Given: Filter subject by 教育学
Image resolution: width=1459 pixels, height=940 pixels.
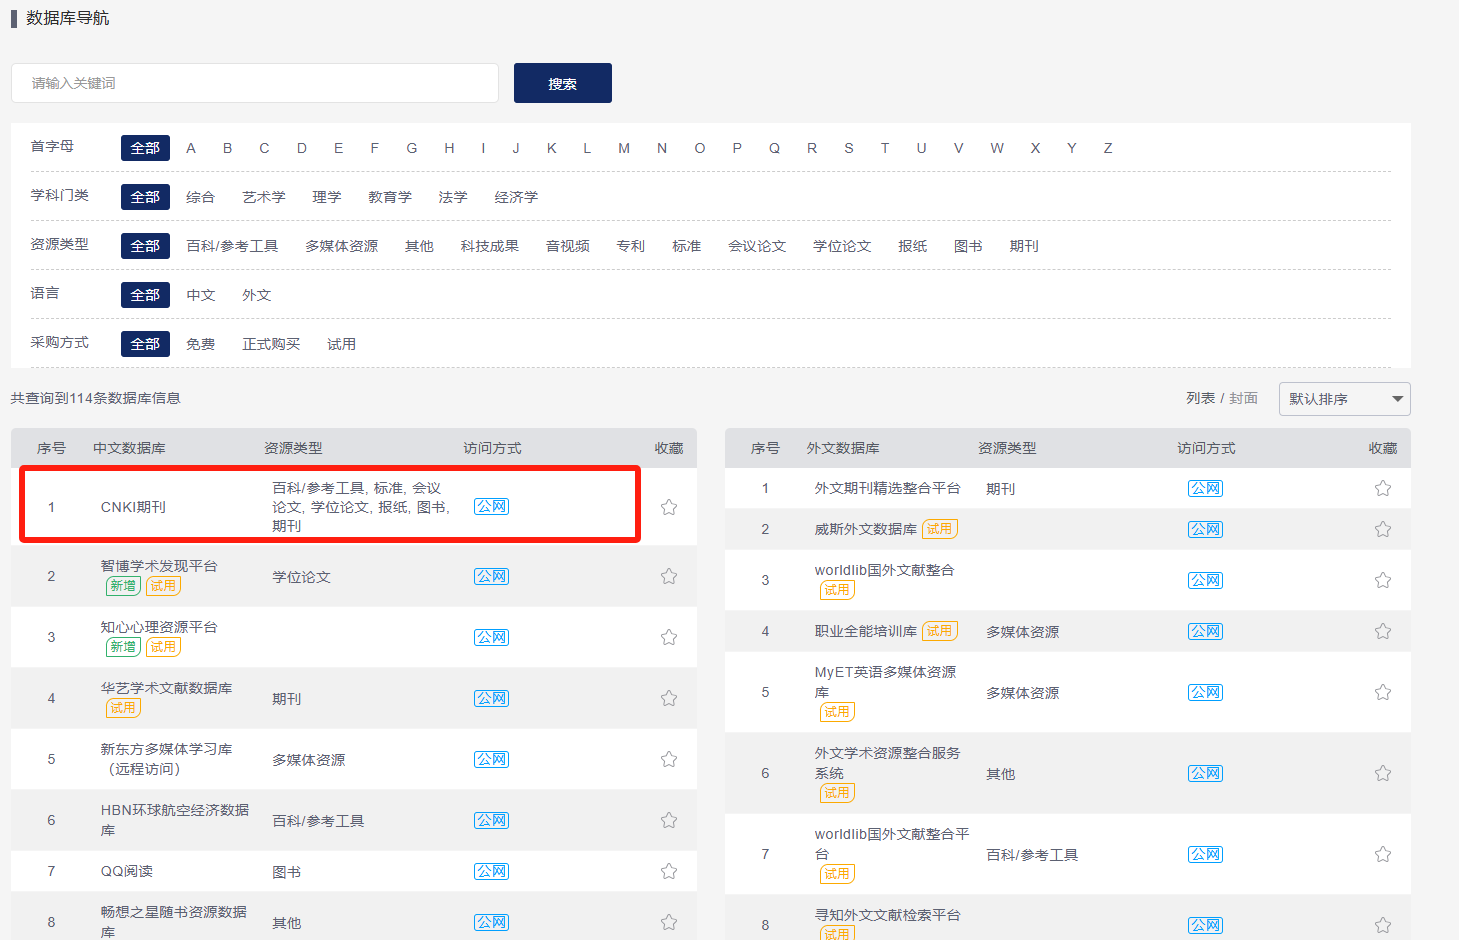Looking at the screenshot, I should point(390,197).
